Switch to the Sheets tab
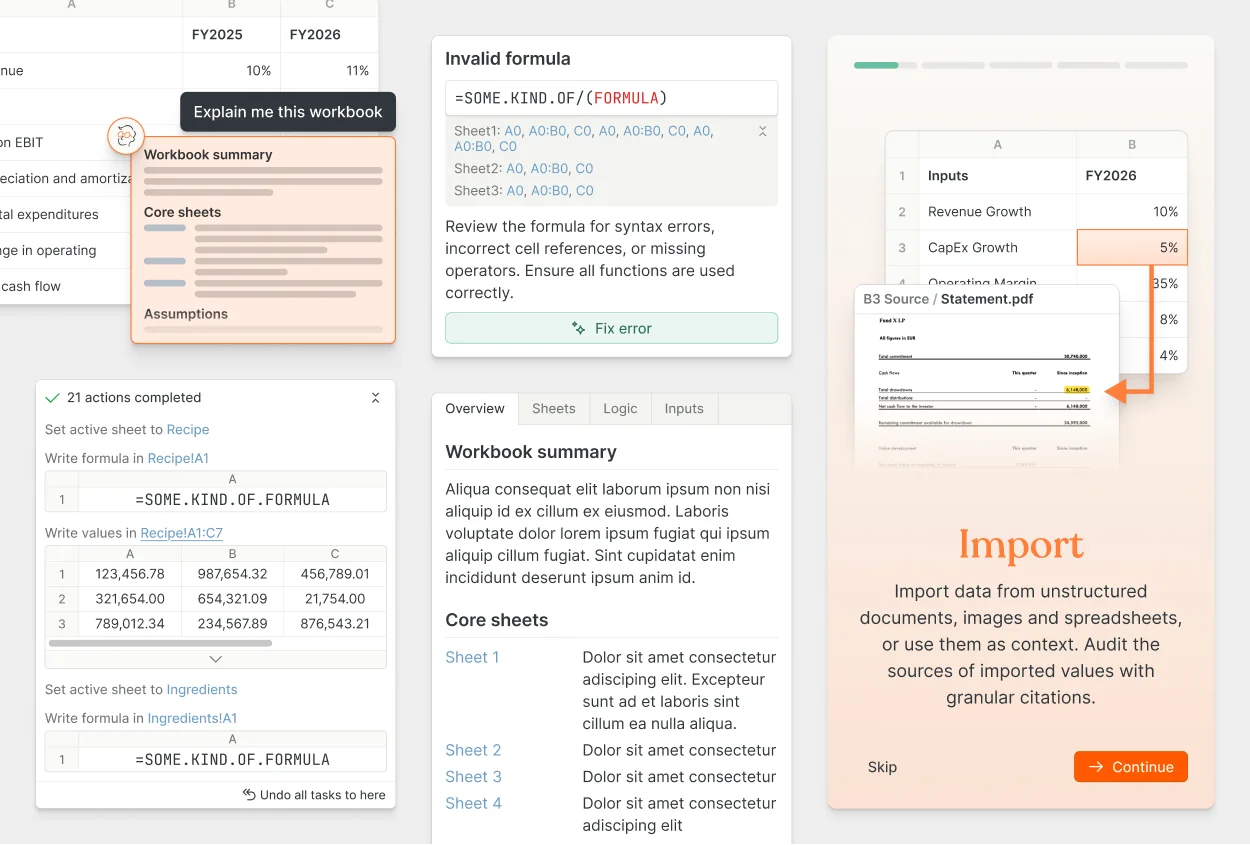Image resolution: width=1250 pixels, height=845 pixels. [x=554, y=409]
